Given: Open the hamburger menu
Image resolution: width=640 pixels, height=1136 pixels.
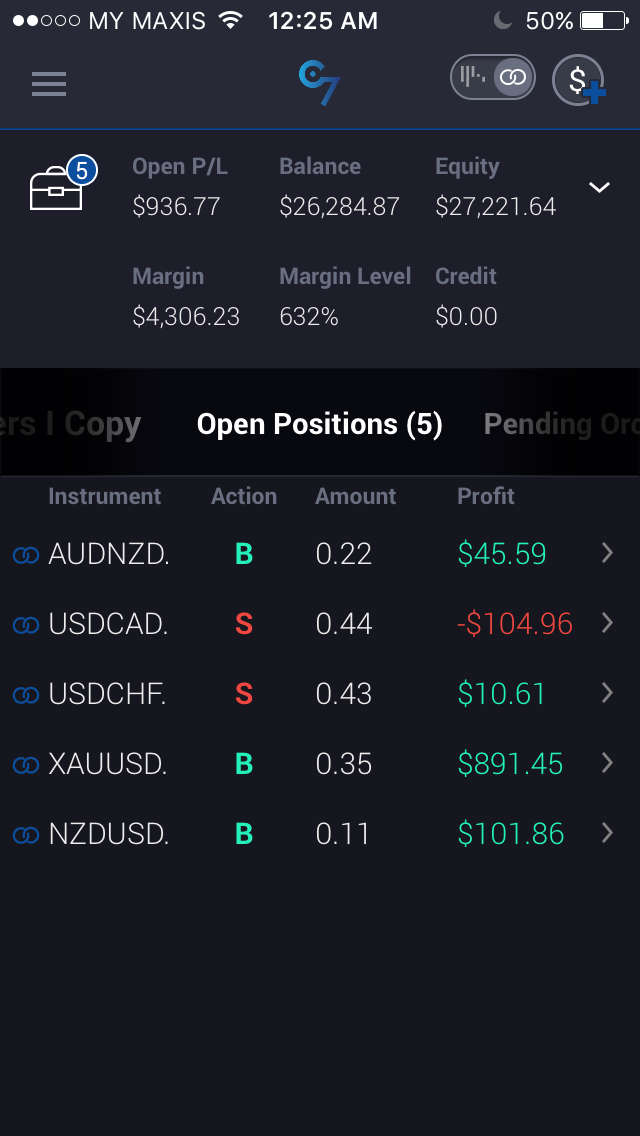Looking at the screenshot, I should (x=49, y=84).
